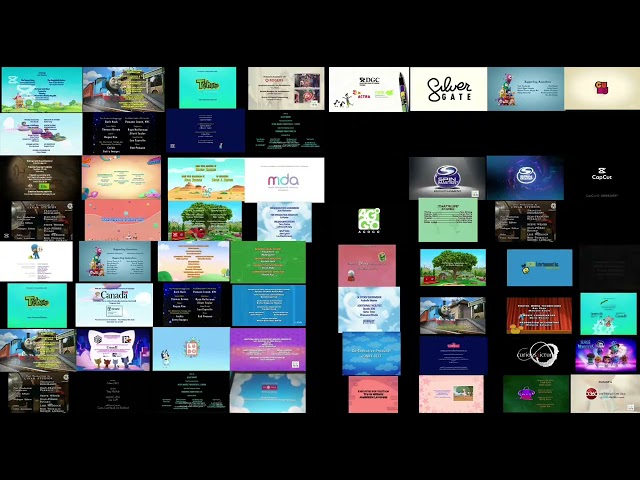Open the coral pink thumbnail with scattered stars
Screen dimensions: 640x480
[123, 220]
